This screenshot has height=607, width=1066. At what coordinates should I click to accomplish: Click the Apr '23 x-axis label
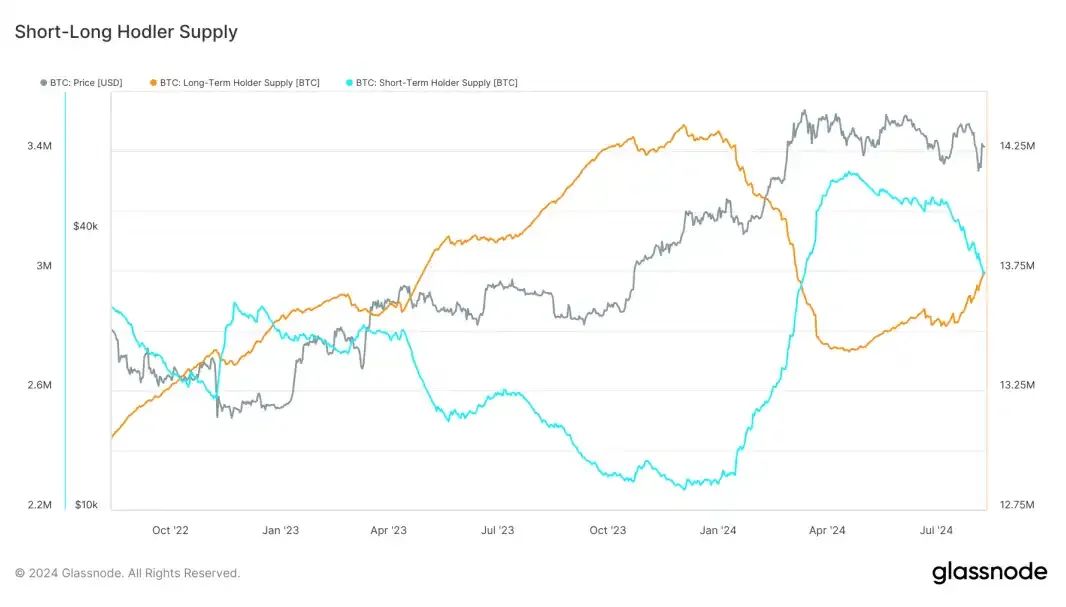coord(388,530)
